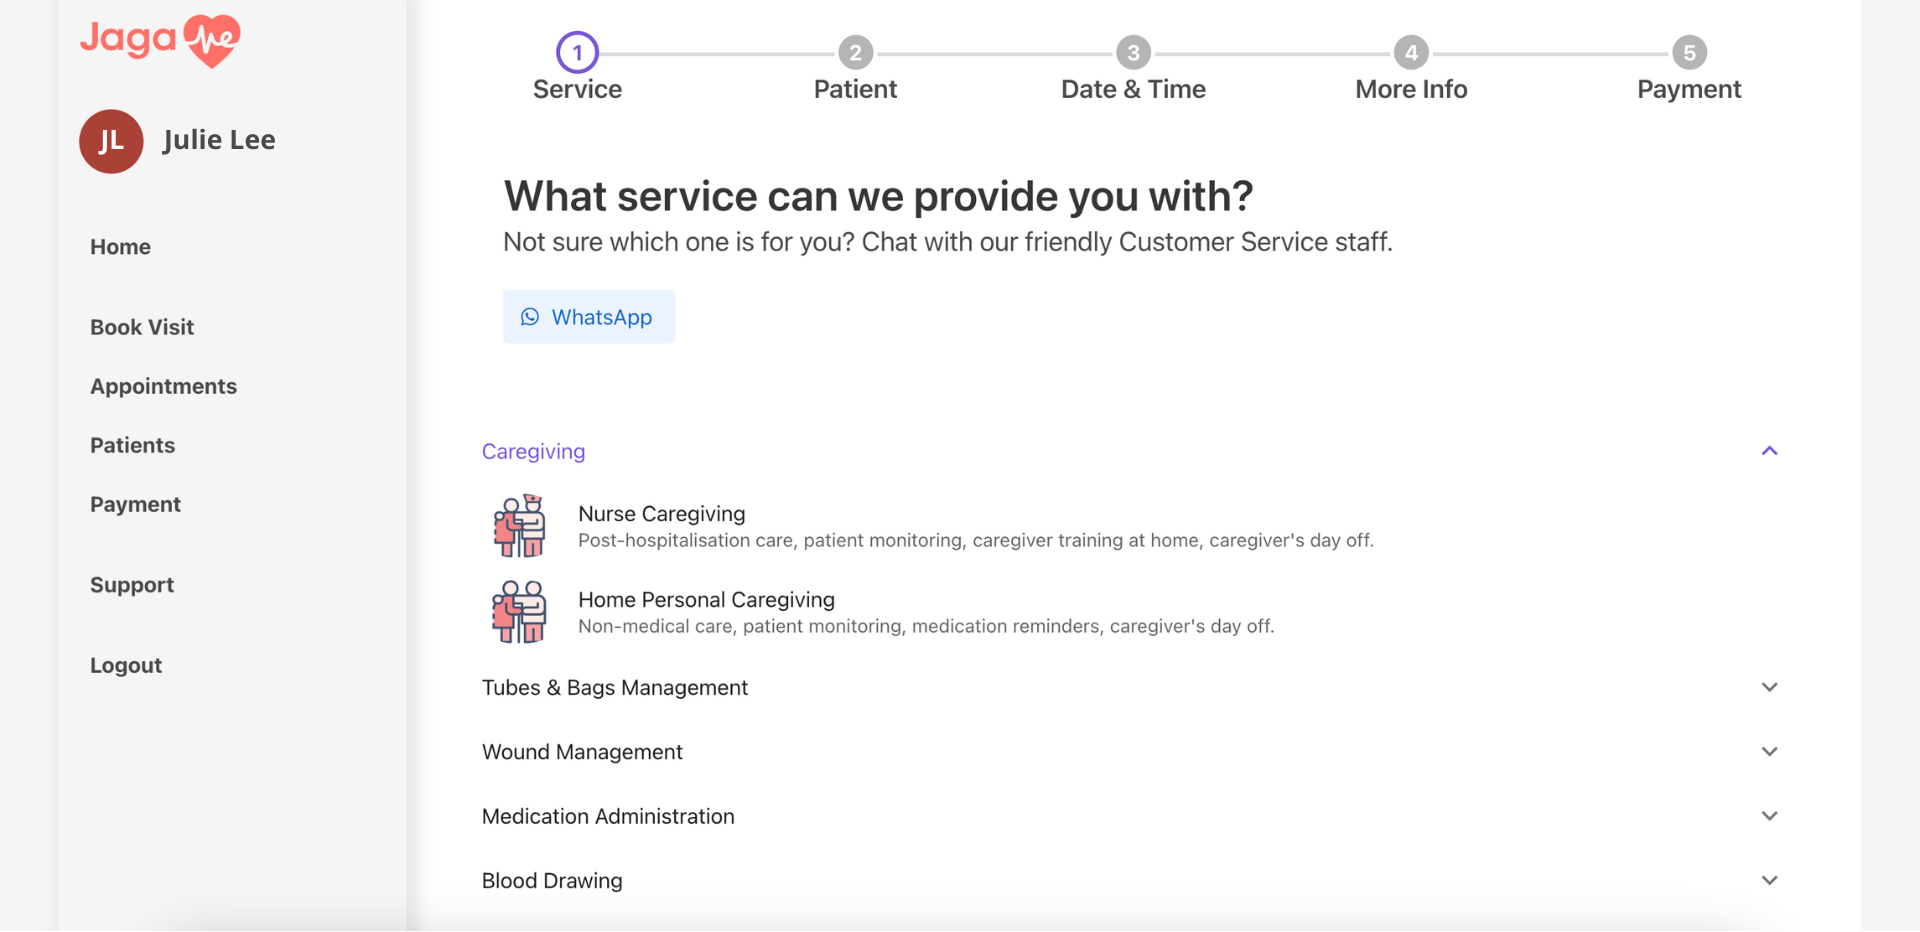The width and height of the screenshot is (1920, 932).
Task: Expand Tubes & Bags Management section
Action: [1769, 688]
